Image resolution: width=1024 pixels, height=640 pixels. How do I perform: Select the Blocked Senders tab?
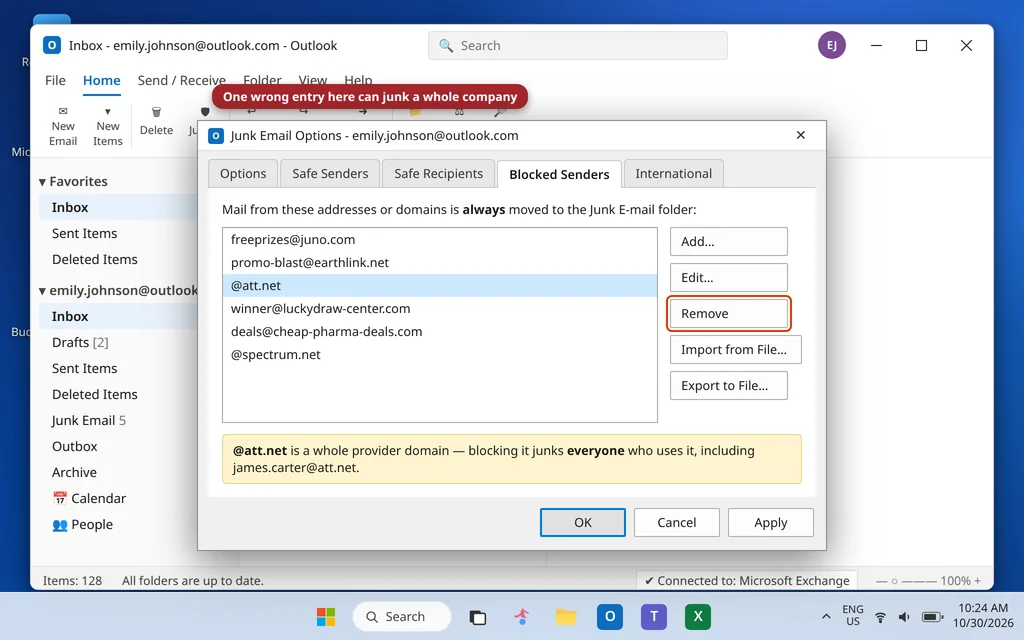click(559, 174)
